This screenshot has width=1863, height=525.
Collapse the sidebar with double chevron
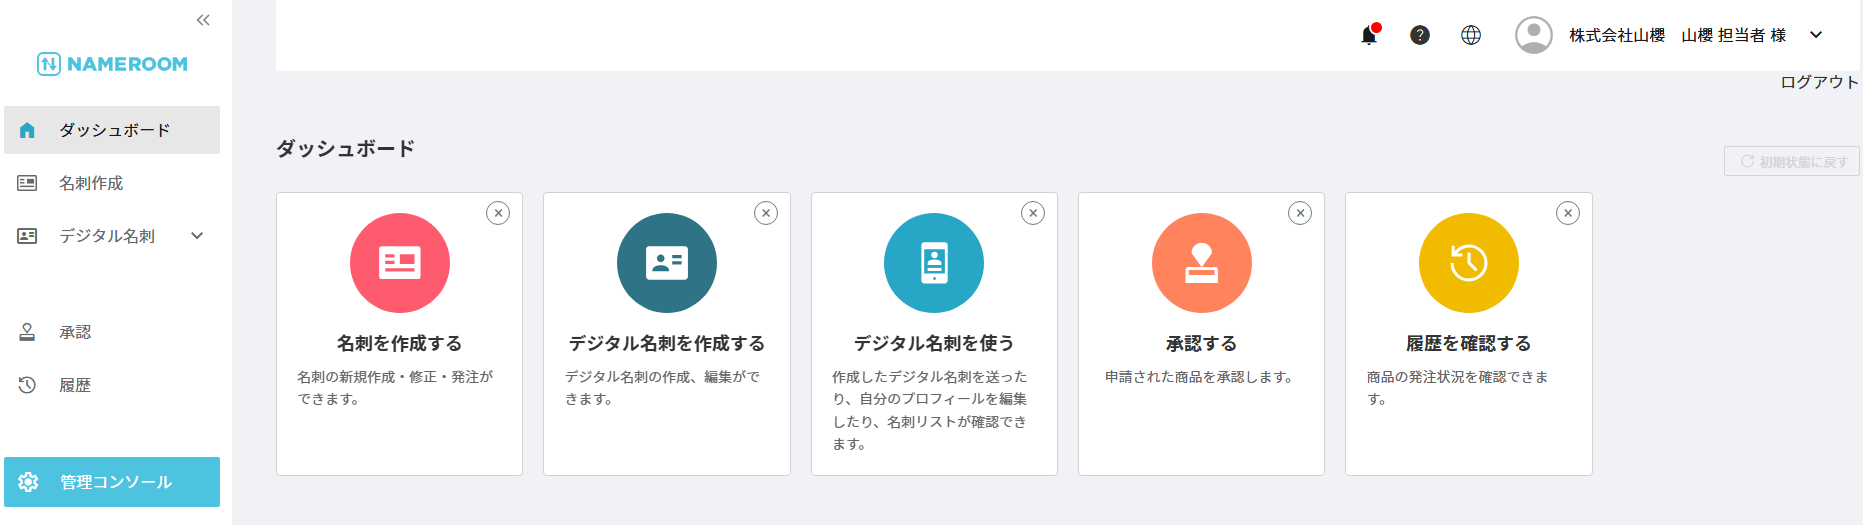click(x=203, y=20)
